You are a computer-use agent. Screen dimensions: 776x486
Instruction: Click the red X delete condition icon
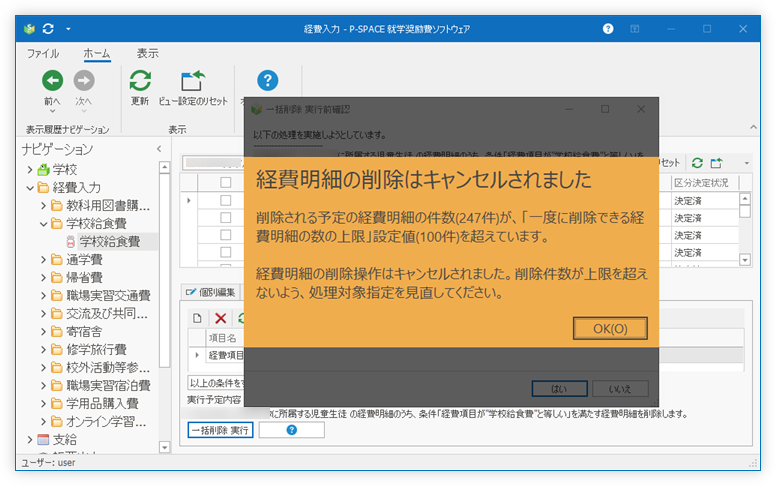click(221, 318)
